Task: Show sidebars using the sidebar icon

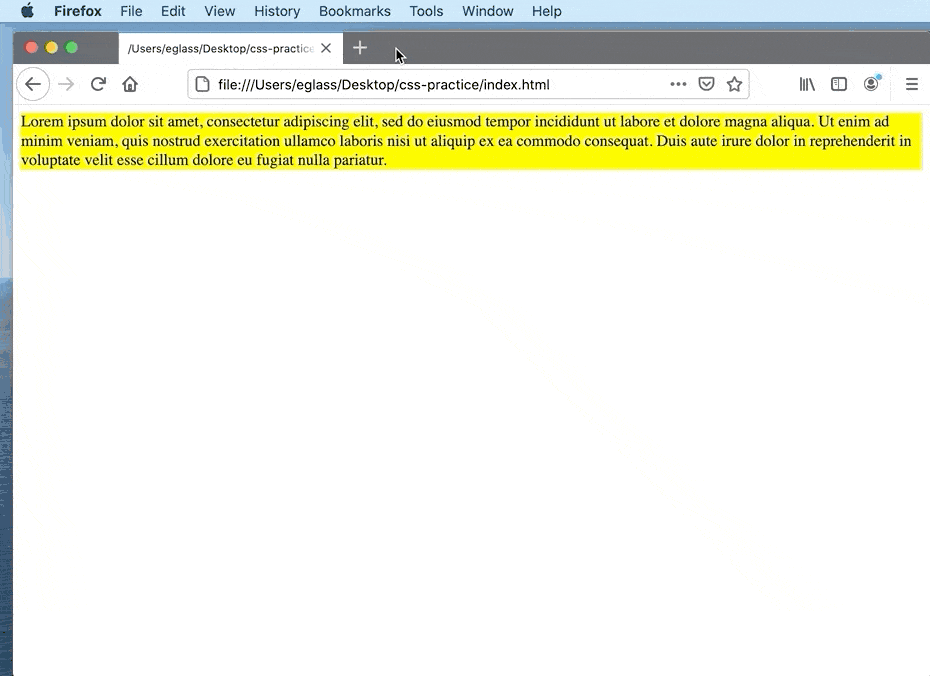Action: (x=839, y=84)
